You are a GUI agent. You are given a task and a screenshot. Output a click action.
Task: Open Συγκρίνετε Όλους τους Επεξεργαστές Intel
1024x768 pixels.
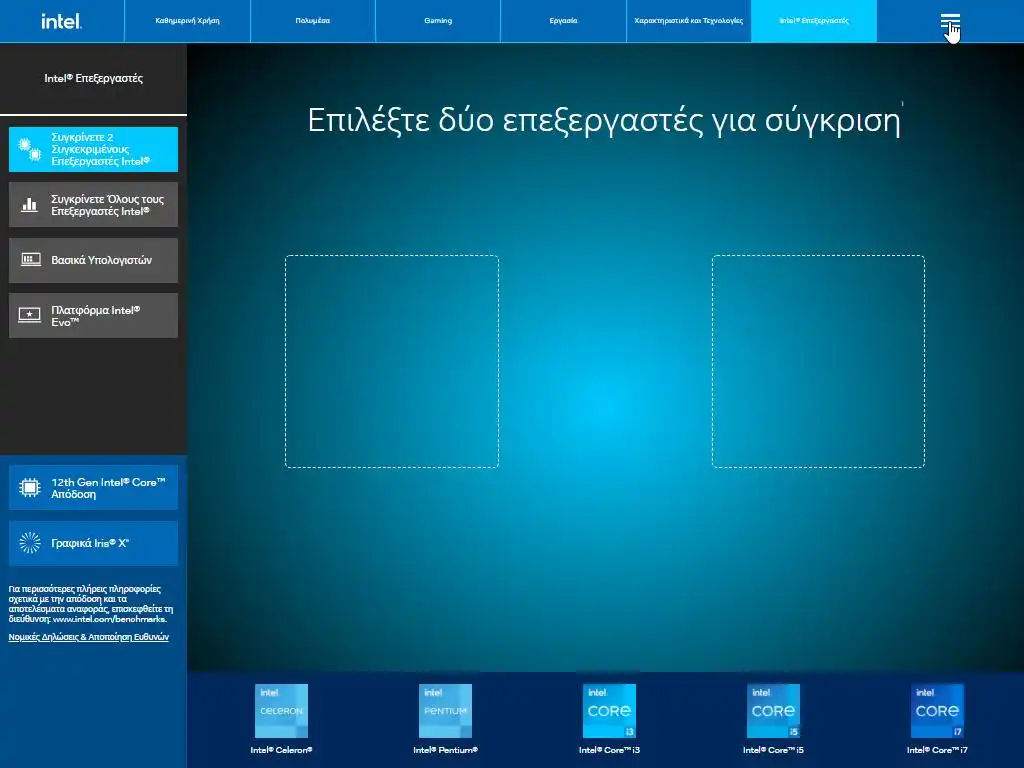[x=93, y=205]
